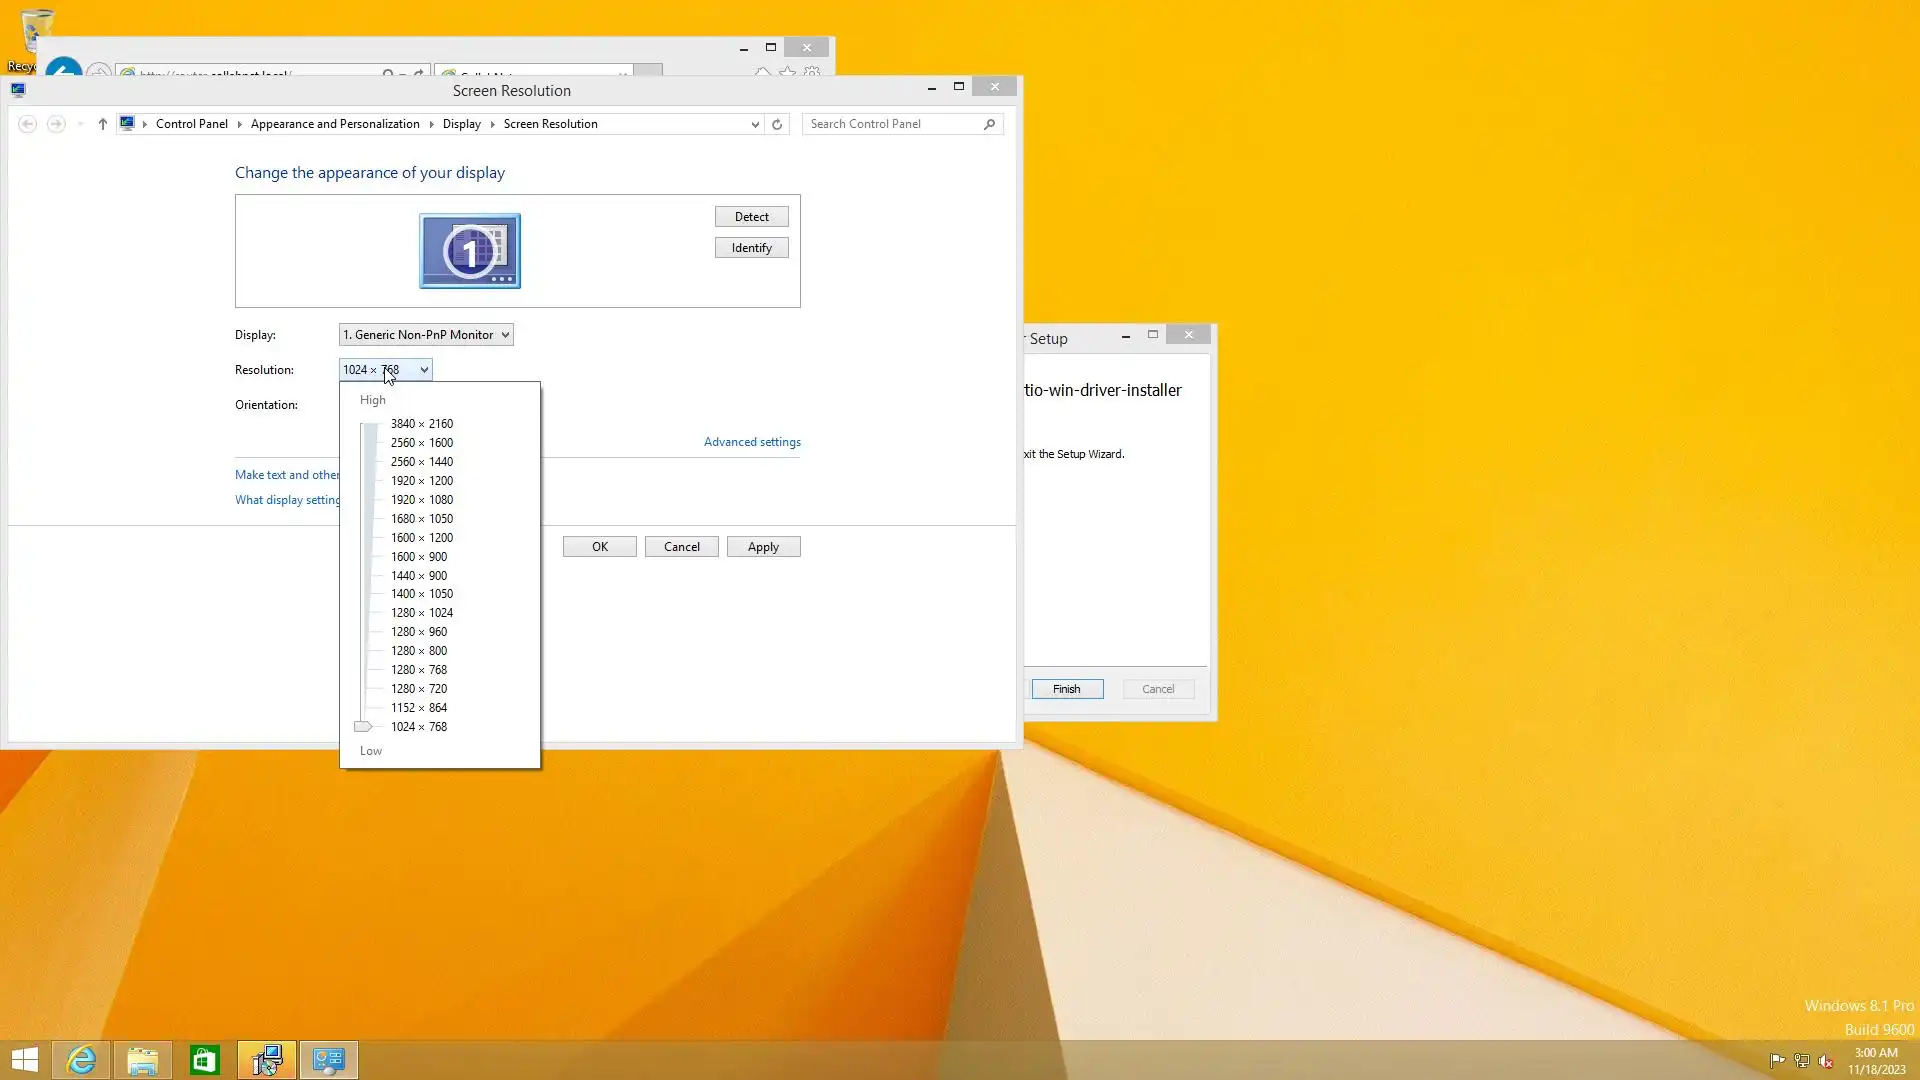Screen dimensions: 1920x1080
Task: Click the Start button
Action: click(25, 1060)
